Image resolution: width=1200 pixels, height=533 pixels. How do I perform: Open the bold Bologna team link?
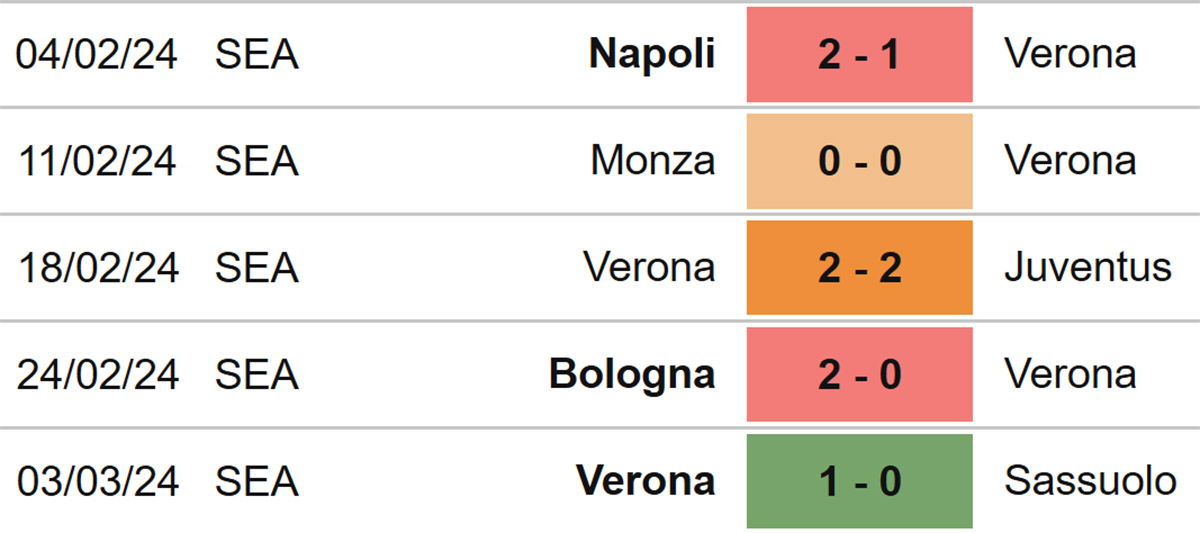(632, 376)
